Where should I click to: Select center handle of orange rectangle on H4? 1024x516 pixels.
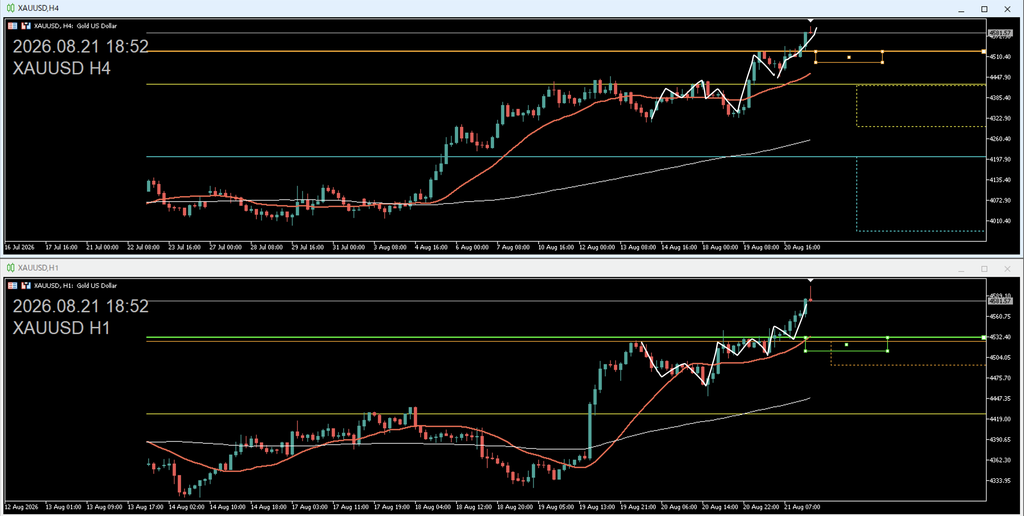coord(849,57)
